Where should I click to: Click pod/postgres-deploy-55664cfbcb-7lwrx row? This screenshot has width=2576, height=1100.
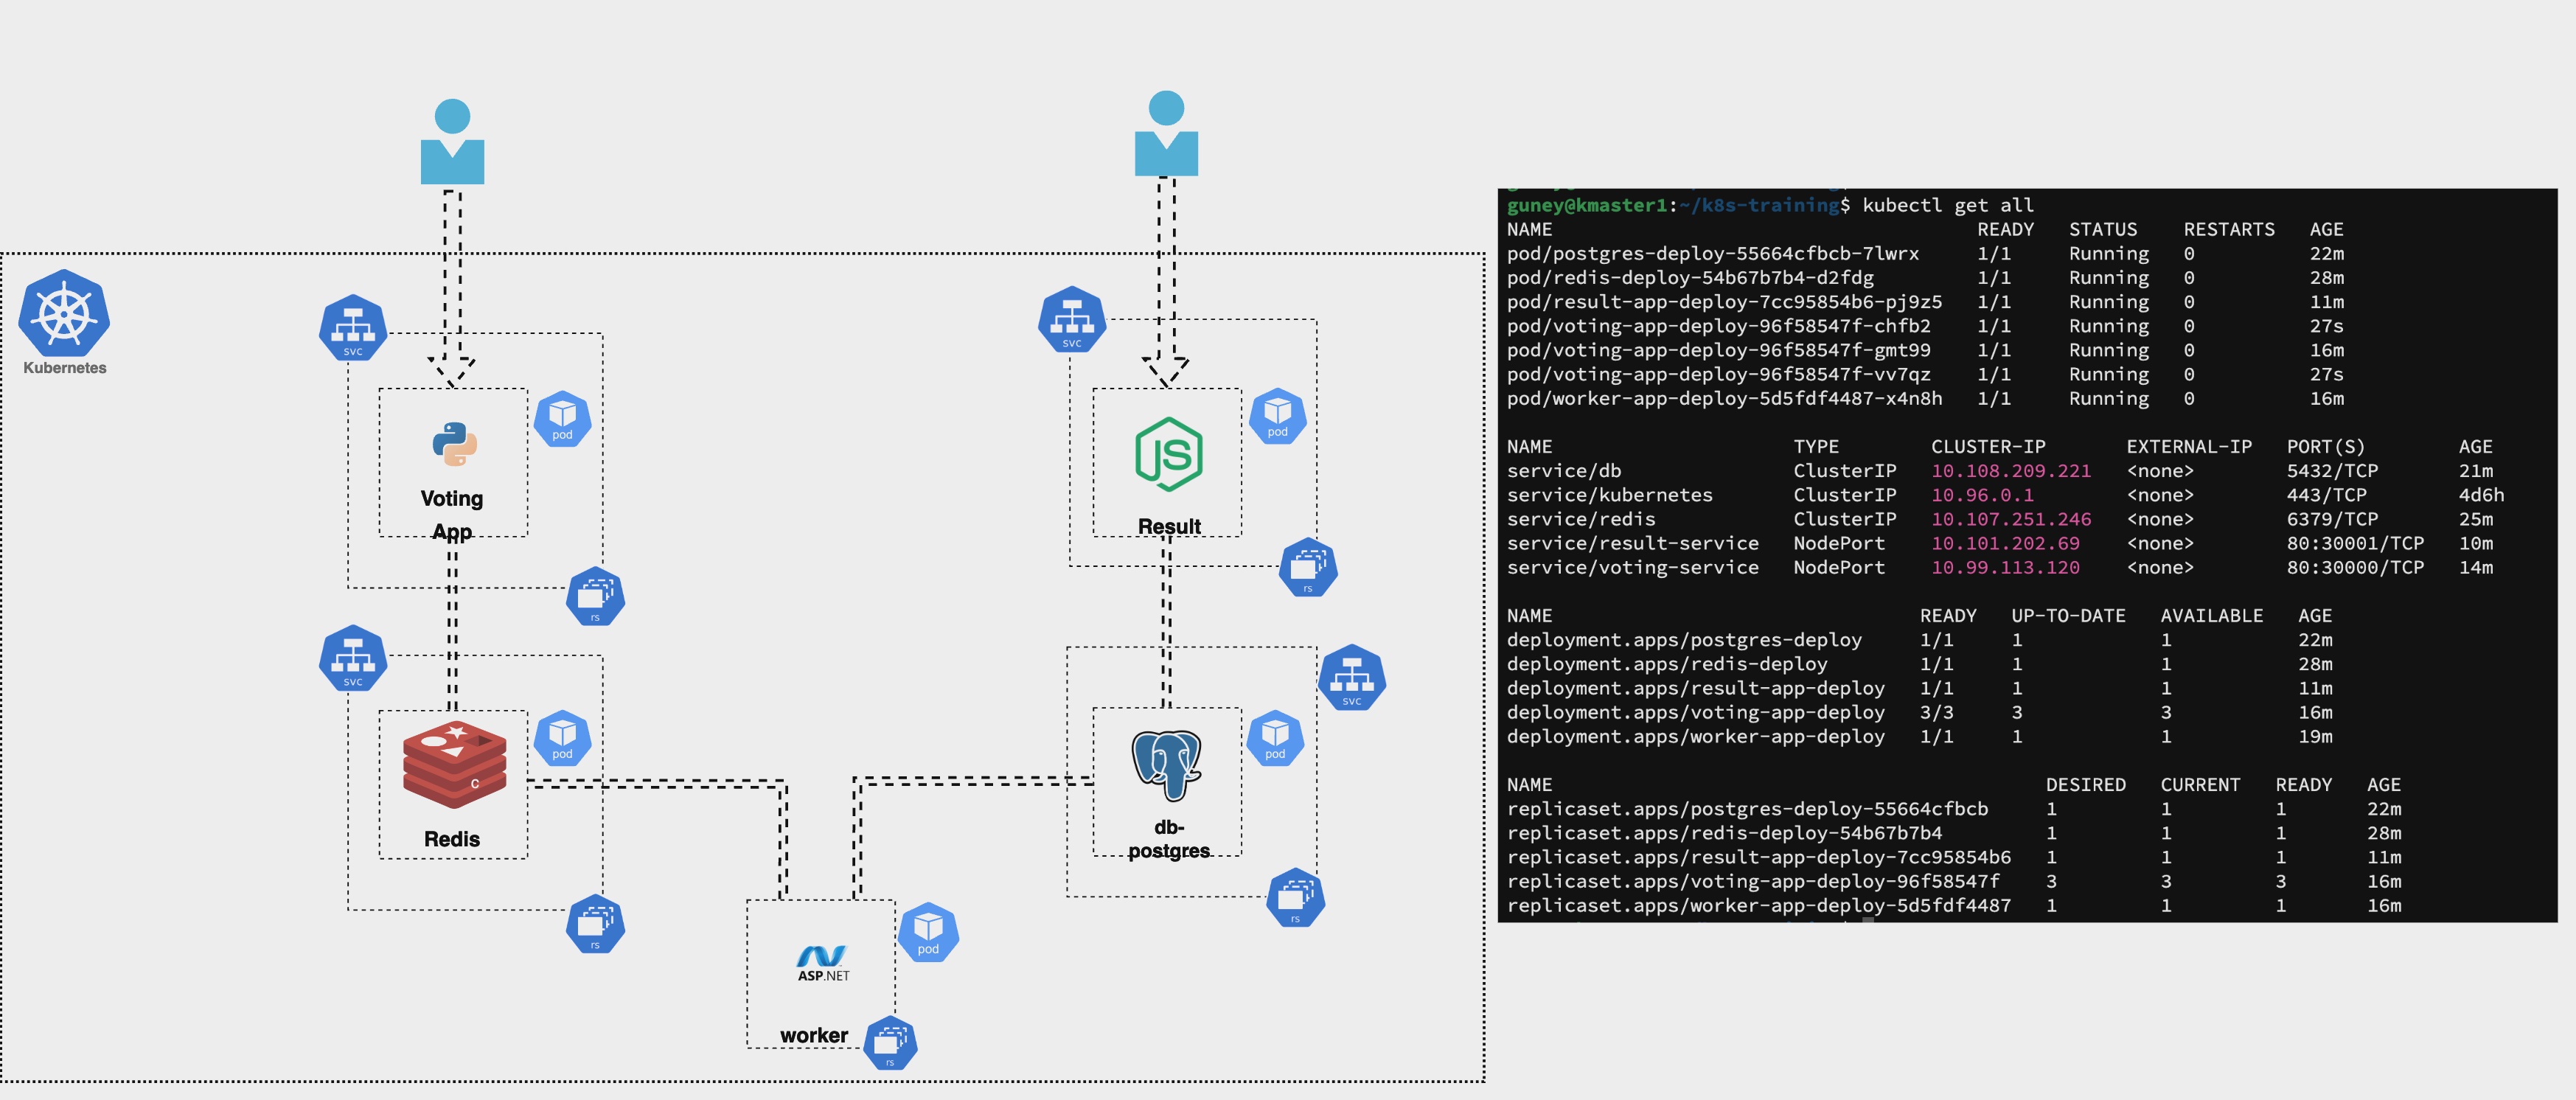[x=1926, y=253]
